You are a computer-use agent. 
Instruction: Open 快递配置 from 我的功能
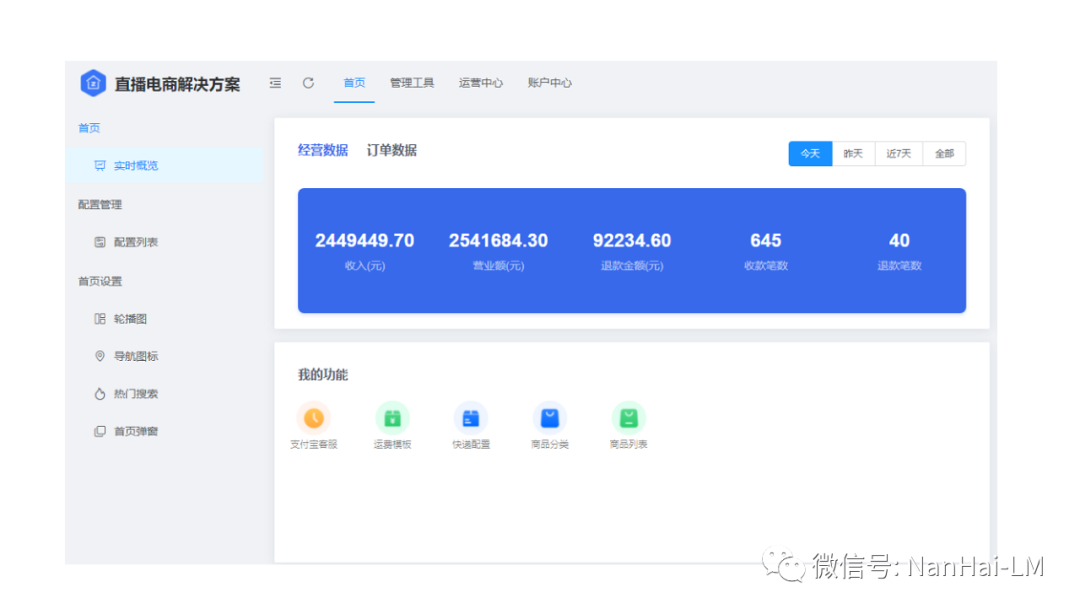(x=470, y=419)
